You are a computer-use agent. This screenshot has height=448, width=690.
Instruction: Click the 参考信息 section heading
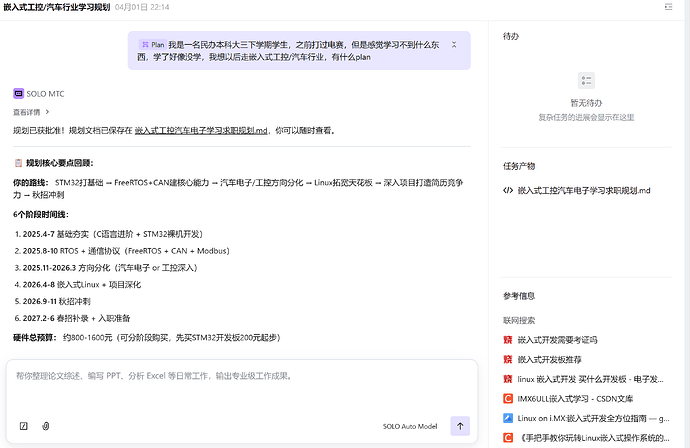(519, 296)
